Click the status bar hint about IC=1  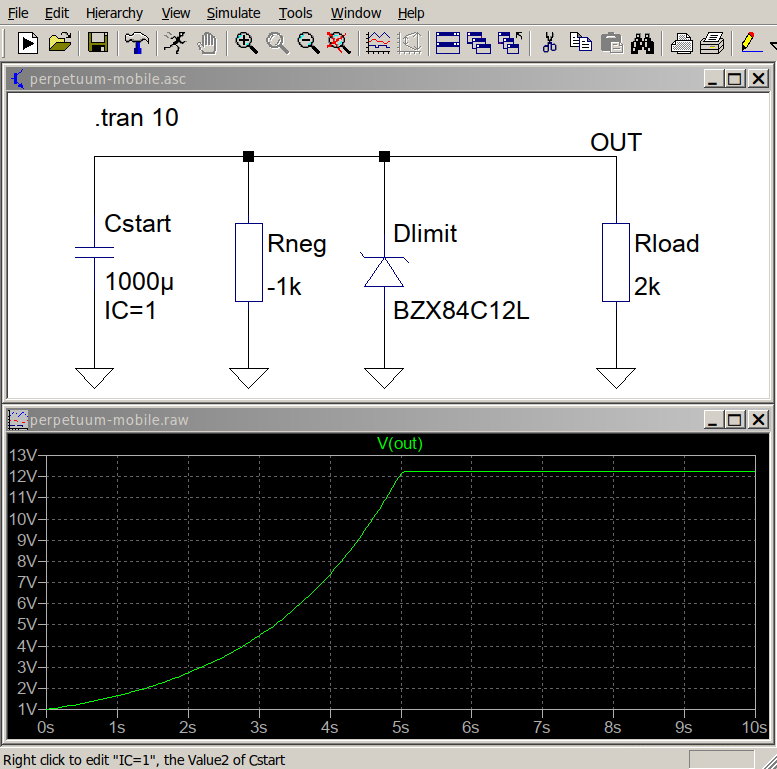point(144,760)
